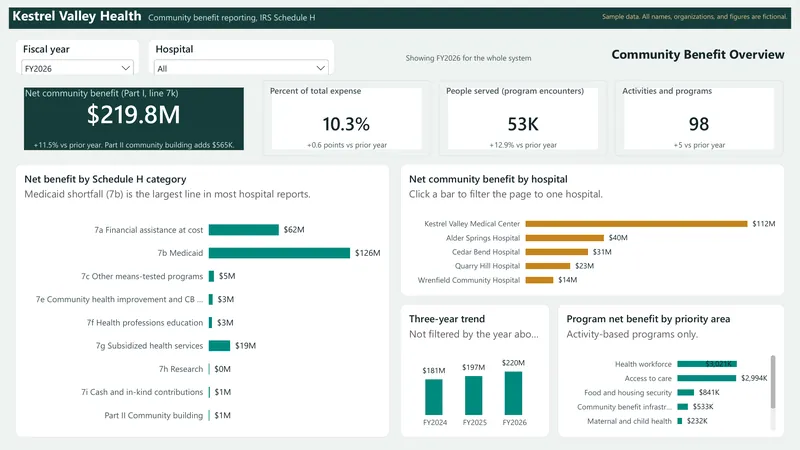
Task: Filter by Quarry Hill Hospital bar
Action: pyautogui.click(x=547, y=266)
